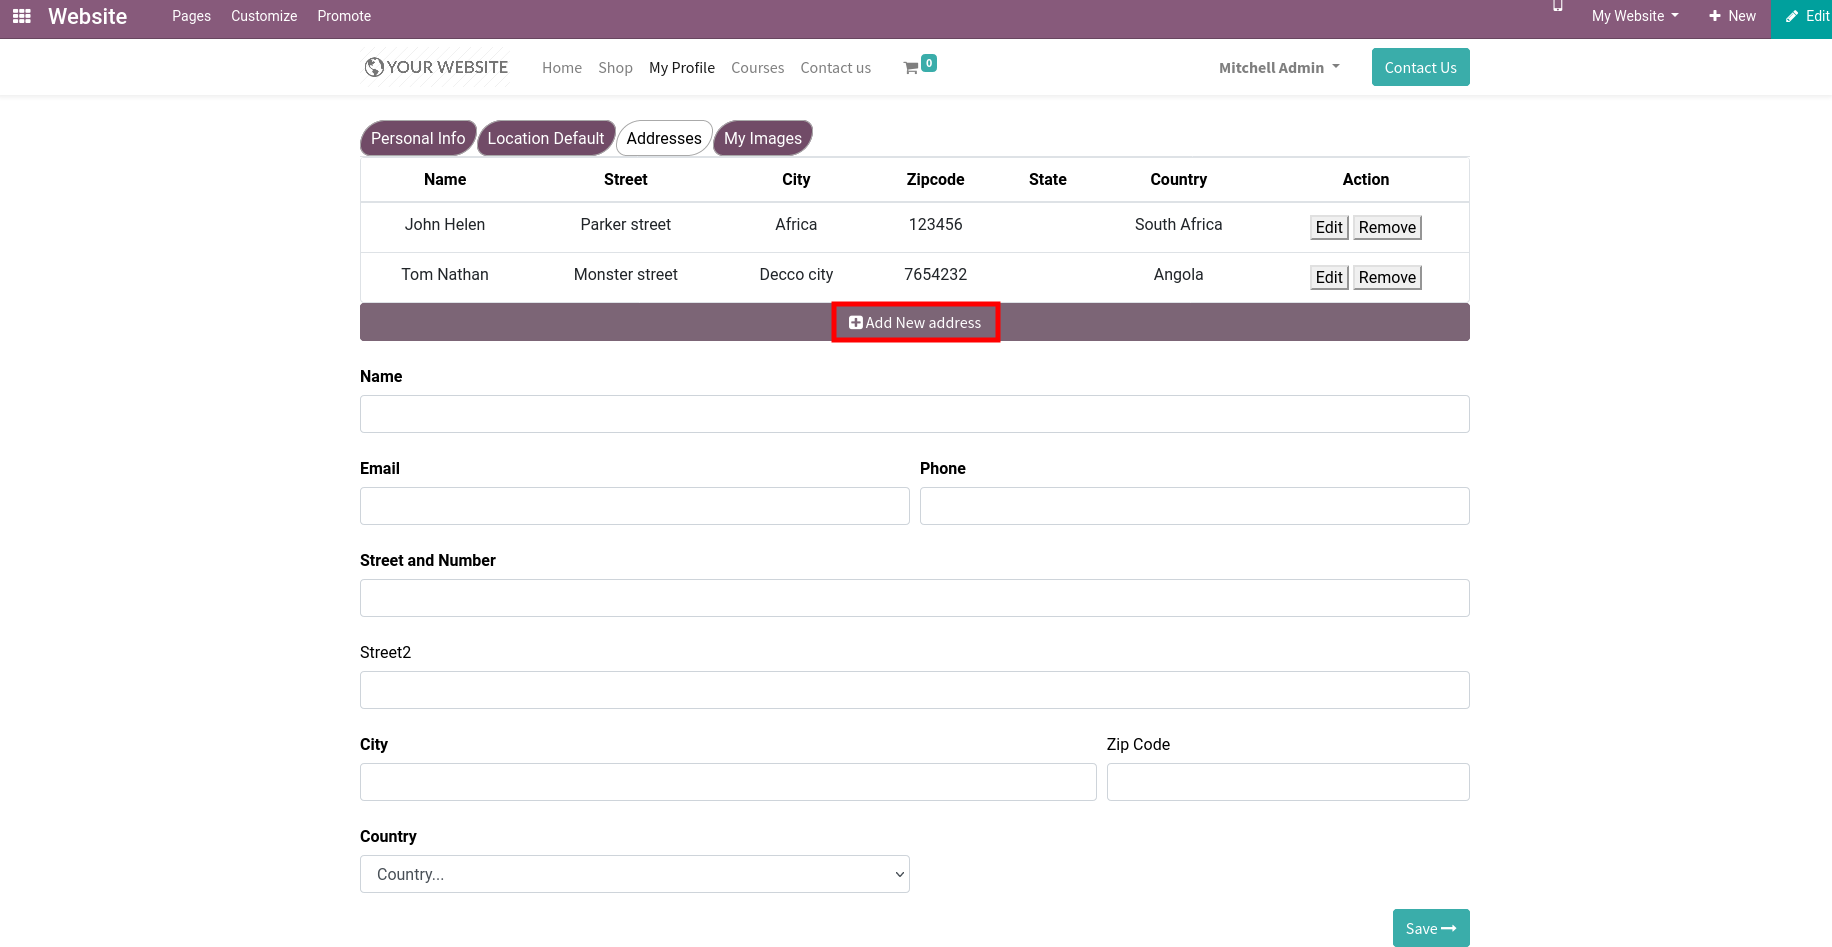Click the cell 'South Africa'
Screen dimensions: 1832x947
(1178, 225)
